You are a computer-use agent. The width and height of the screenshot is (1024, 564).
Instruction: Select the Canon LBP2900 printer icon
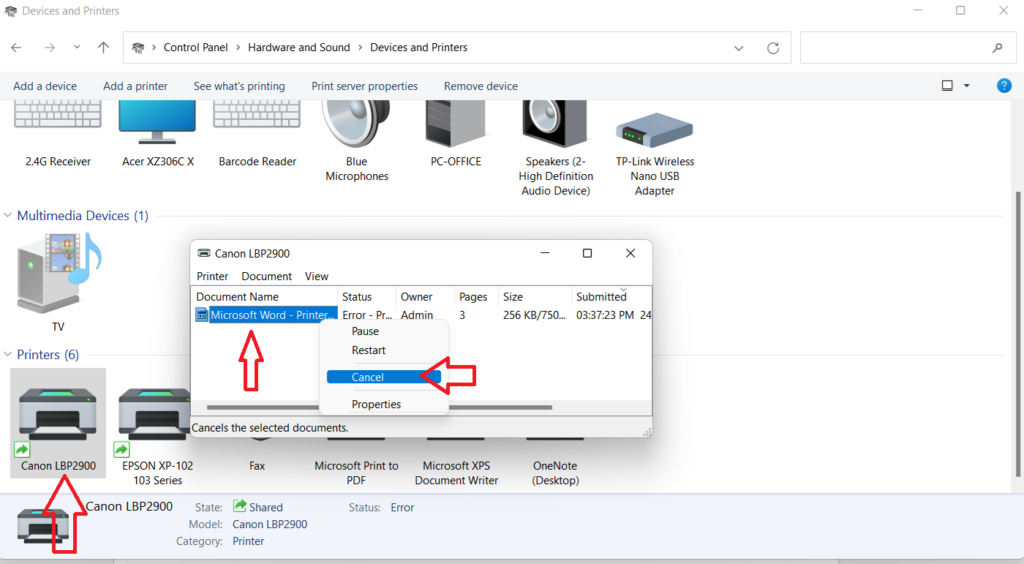[57, 413]
